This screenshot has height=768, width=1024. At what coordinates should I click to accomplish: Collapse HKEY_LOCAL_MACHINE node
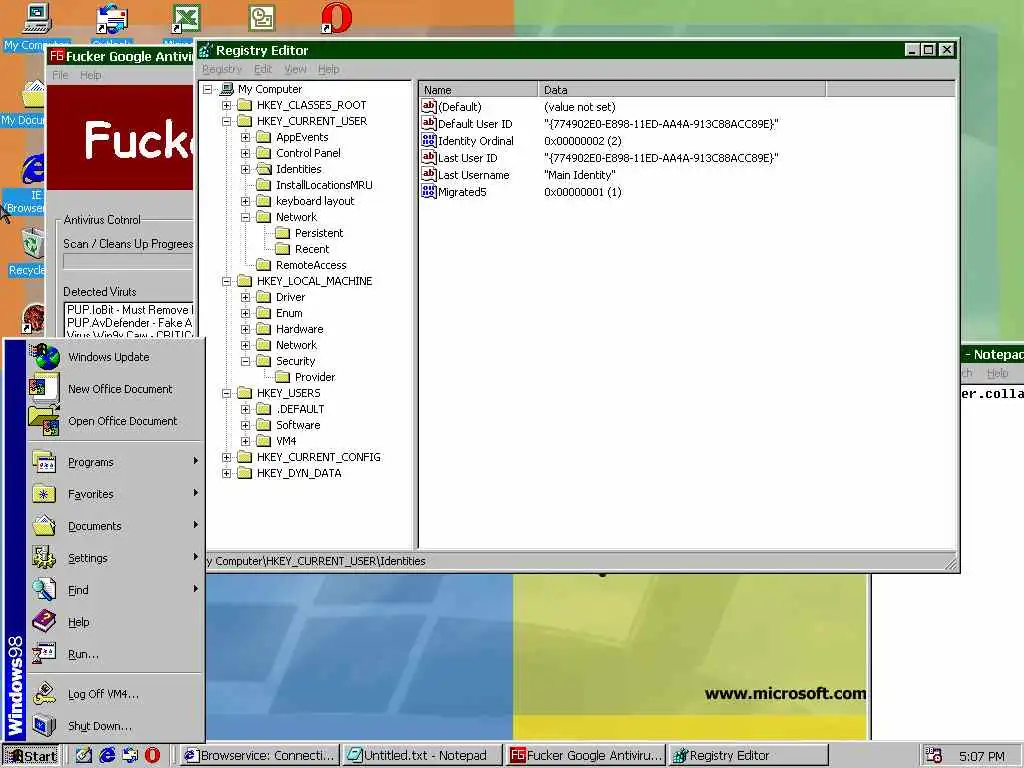click(227, 281)
